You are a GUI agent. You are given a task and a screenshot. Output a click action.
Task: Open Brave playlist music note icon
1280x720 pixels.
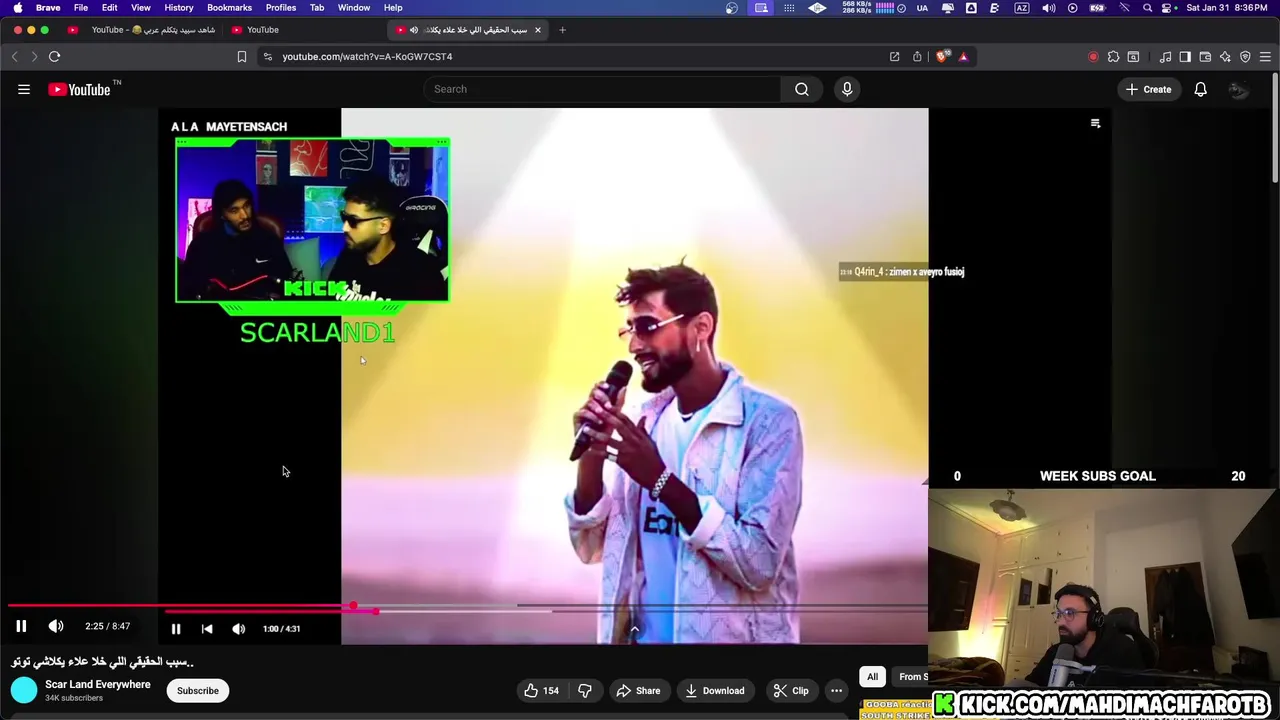click(x=1165, y=57)
